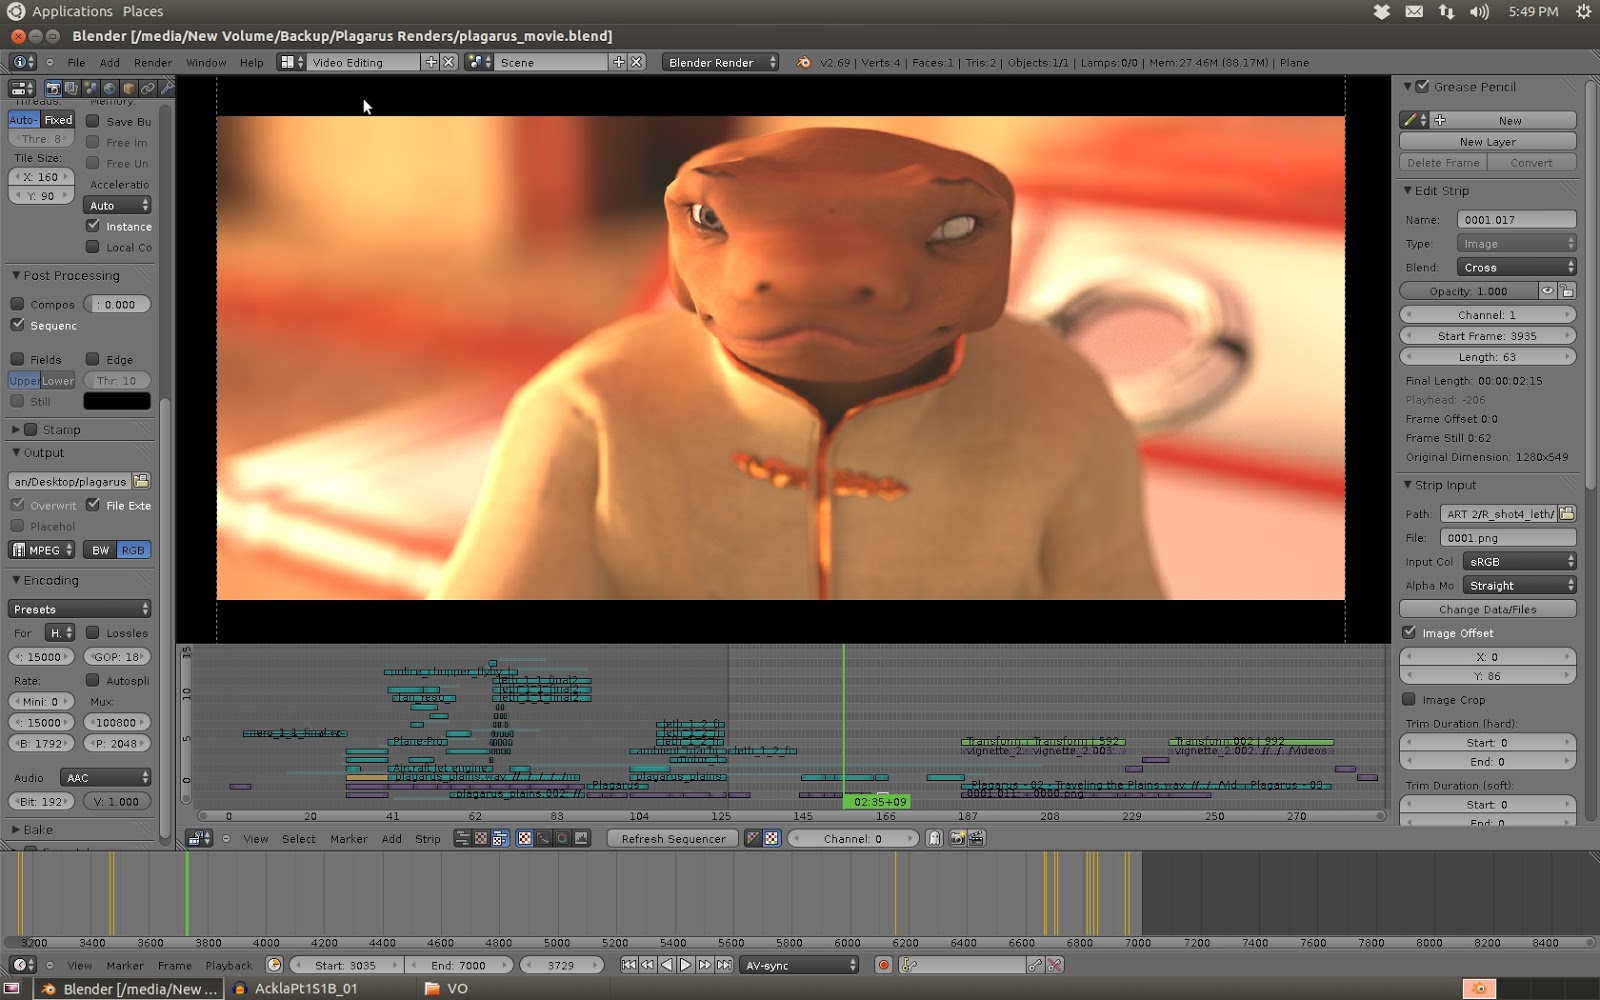Render OpenGL still camera icon in sequencer

(957, 838)
